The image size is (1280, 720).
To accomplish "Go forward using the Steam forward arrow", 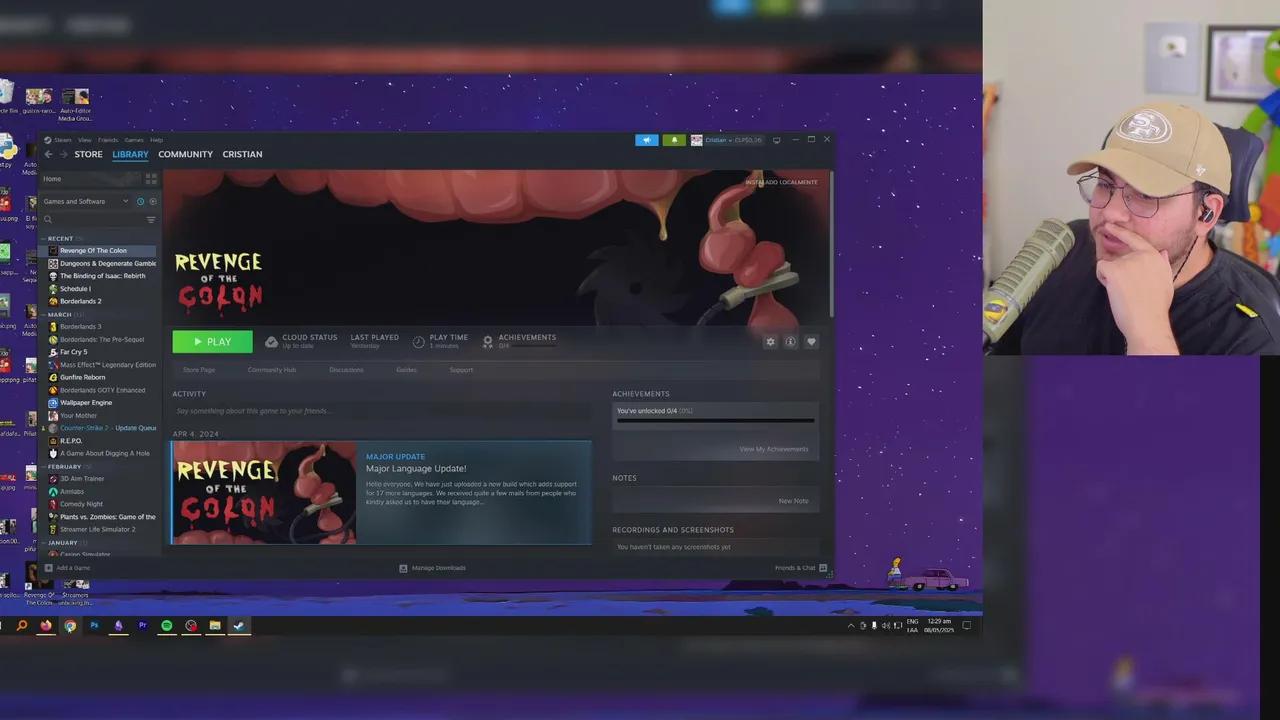I will (x=63, y=154).
